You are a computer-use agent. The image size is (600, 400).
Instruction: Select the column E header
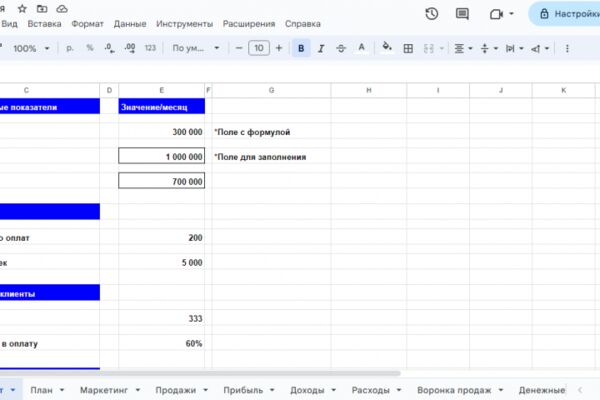coord(161,90)
